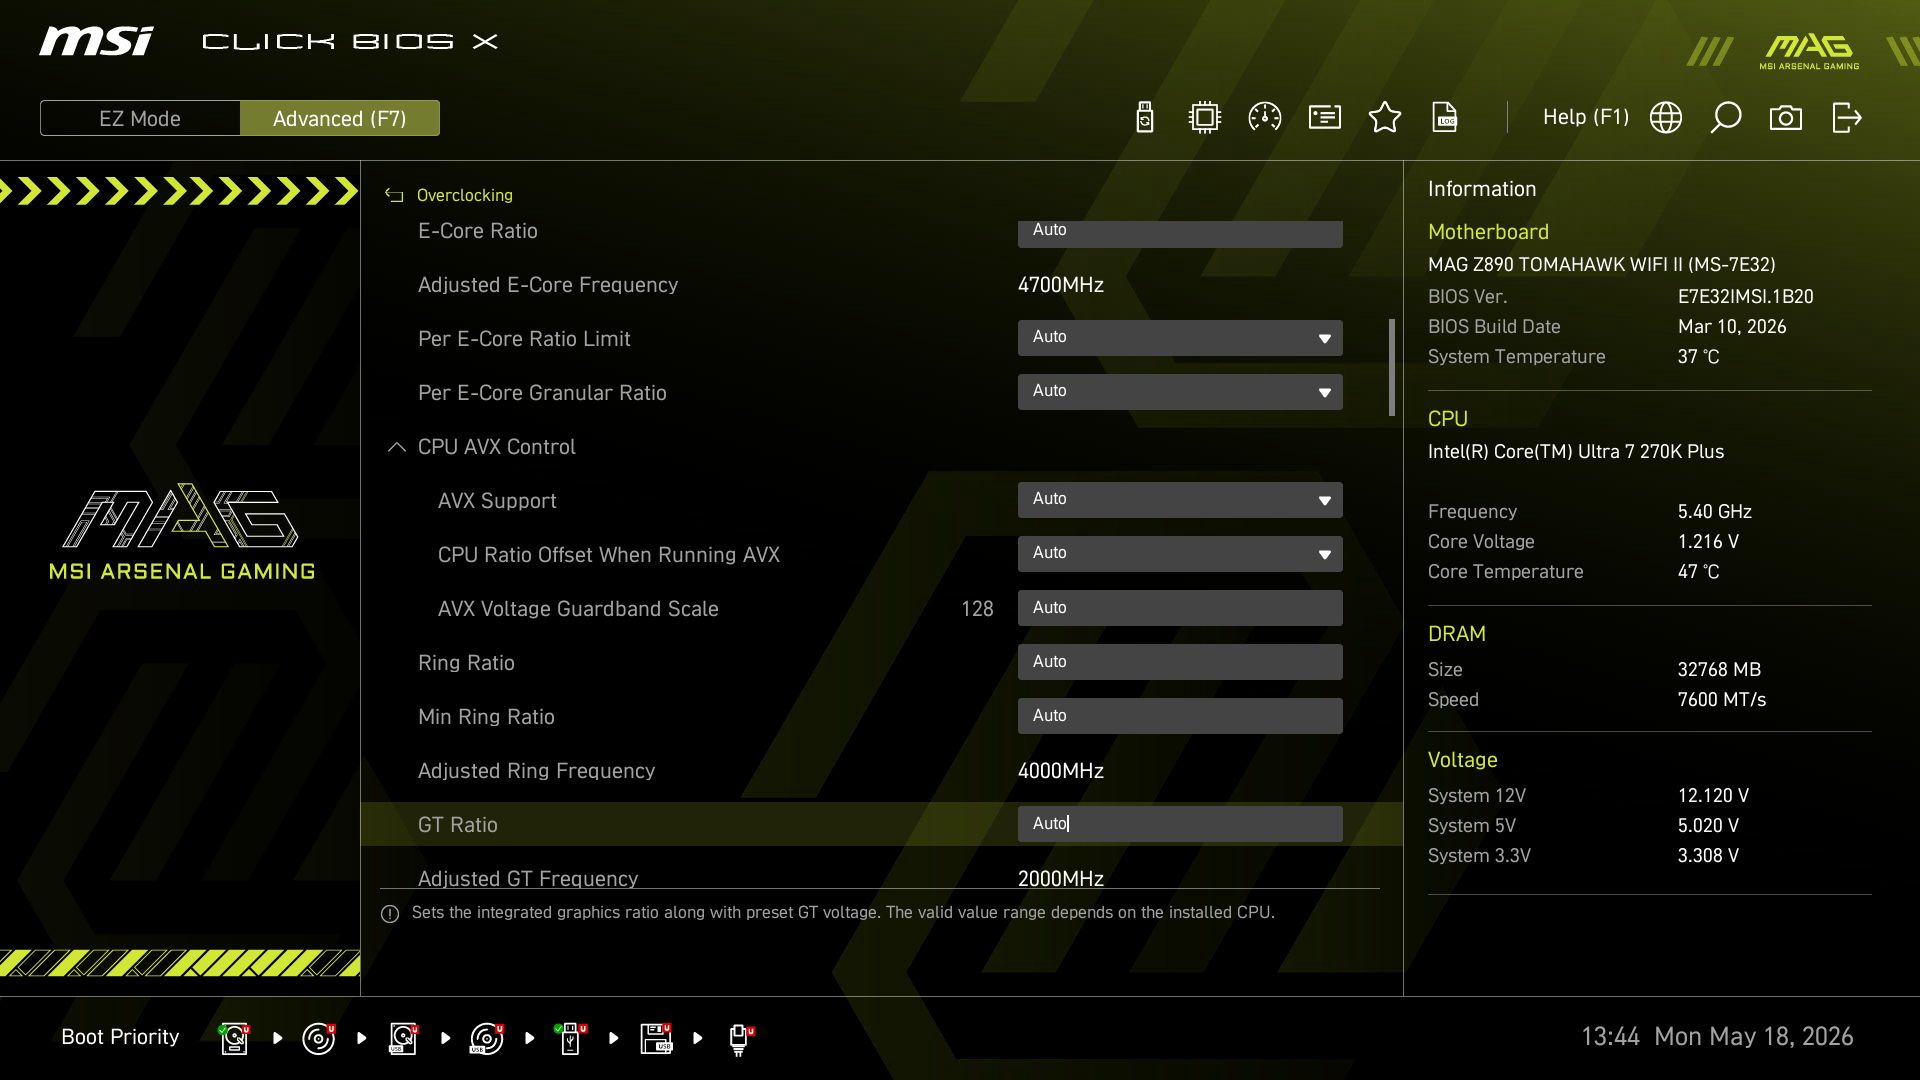Viewport: 1920px width, 1080px height.
Task: Open the hardware monitor gauge icon
Action: 1265,118
